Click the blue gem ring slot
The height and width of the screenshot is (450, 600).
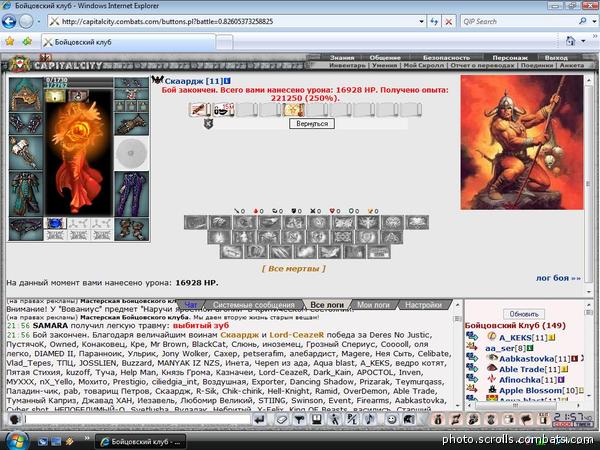tap(55, 223)
